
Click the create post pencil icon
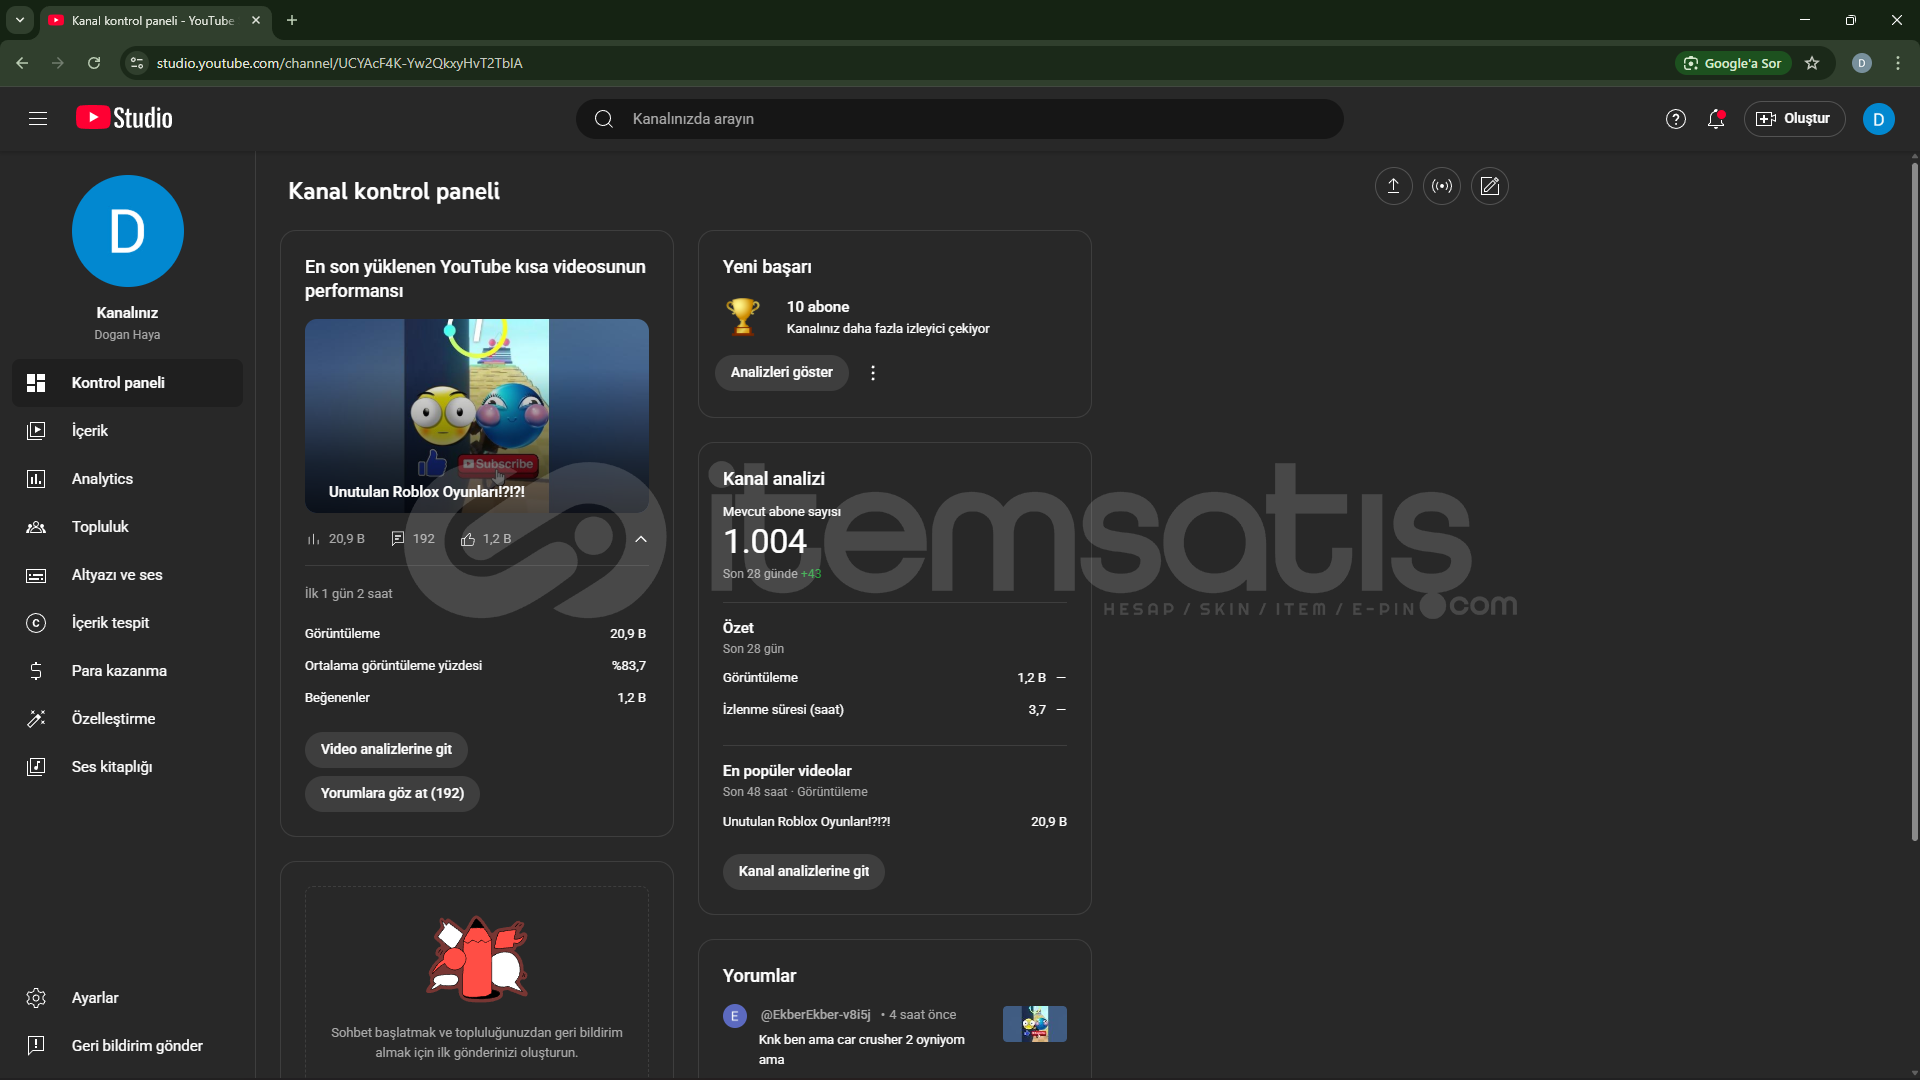(1490, 186)
